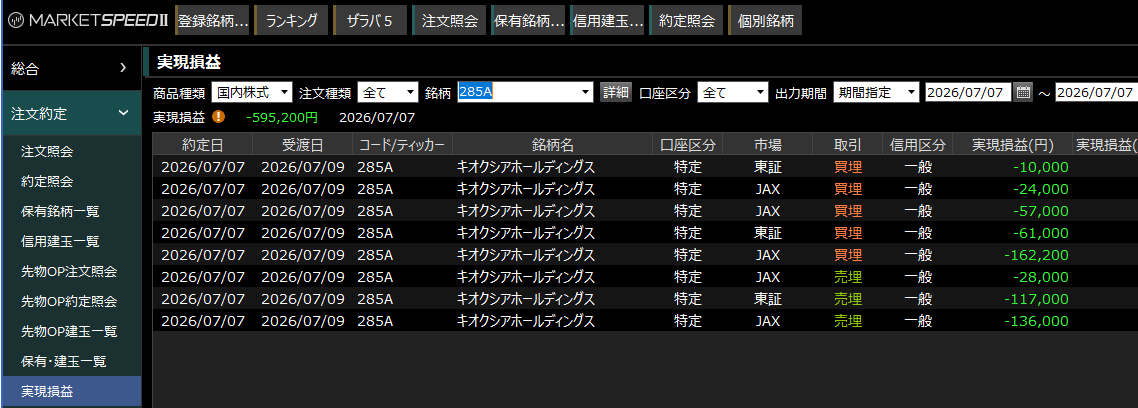Switch to the 約定照会 top tab

point(687,20)
